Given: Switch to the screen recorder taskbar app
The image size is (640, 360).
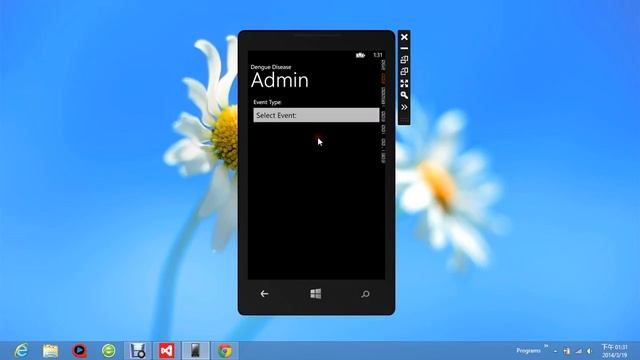Looking at the screenshot, I should pos(138,351).
